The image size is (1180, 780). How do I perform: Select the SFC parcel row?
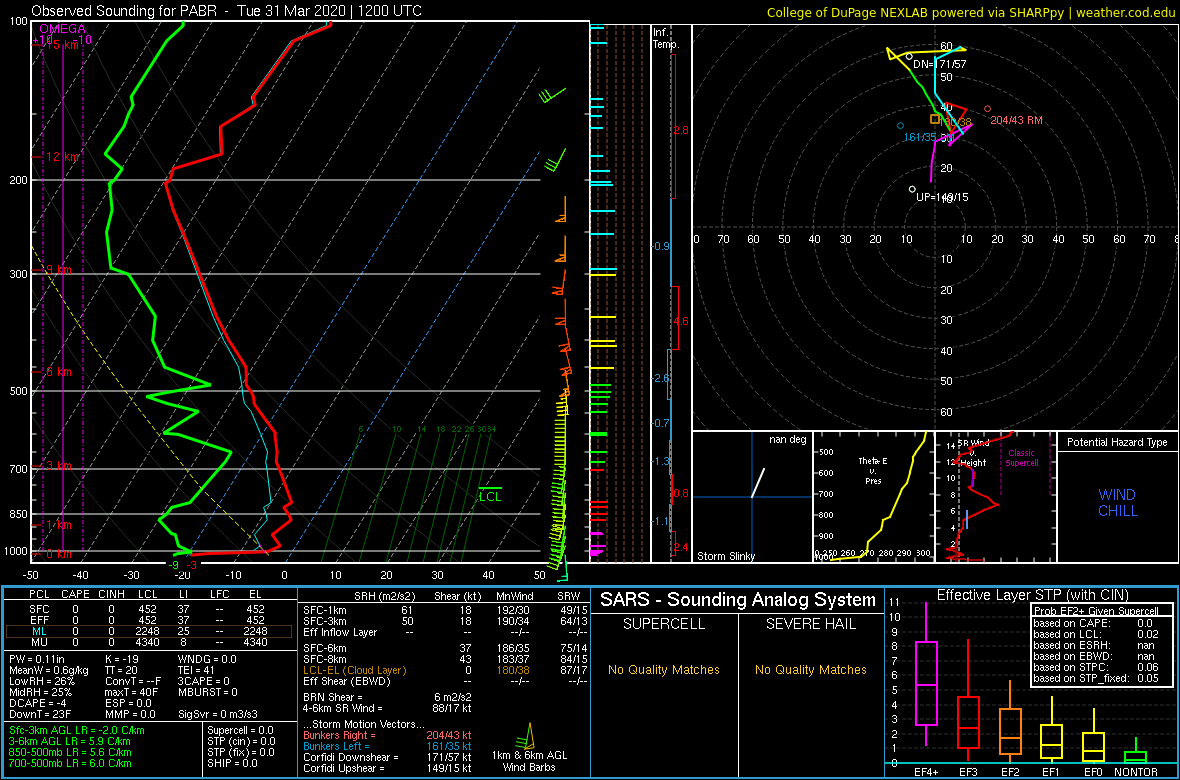click(x=148, y=610)
